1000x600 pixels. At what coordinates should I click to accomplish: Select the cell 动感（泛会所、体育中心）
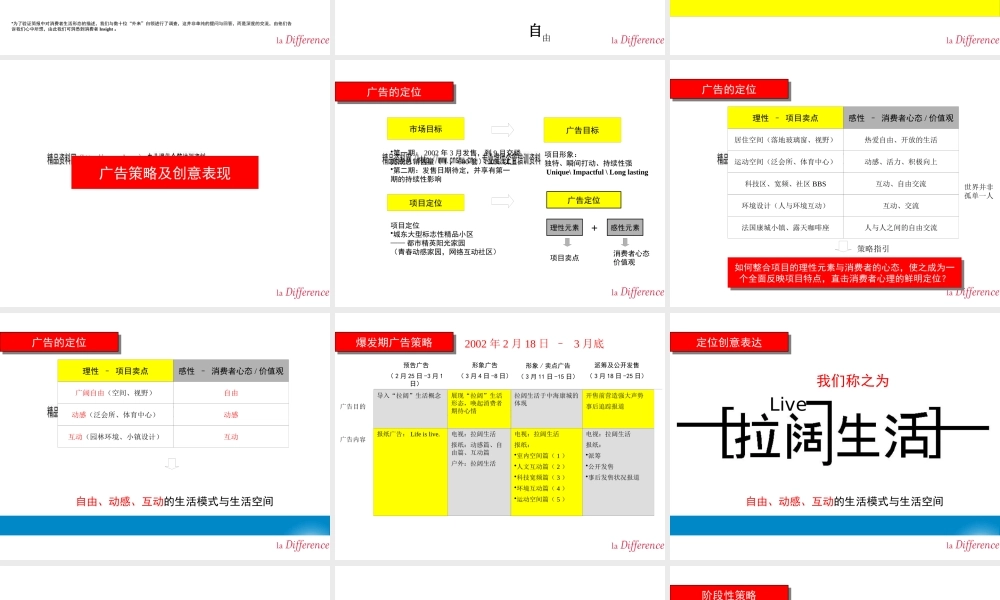[x=115, y=414]
